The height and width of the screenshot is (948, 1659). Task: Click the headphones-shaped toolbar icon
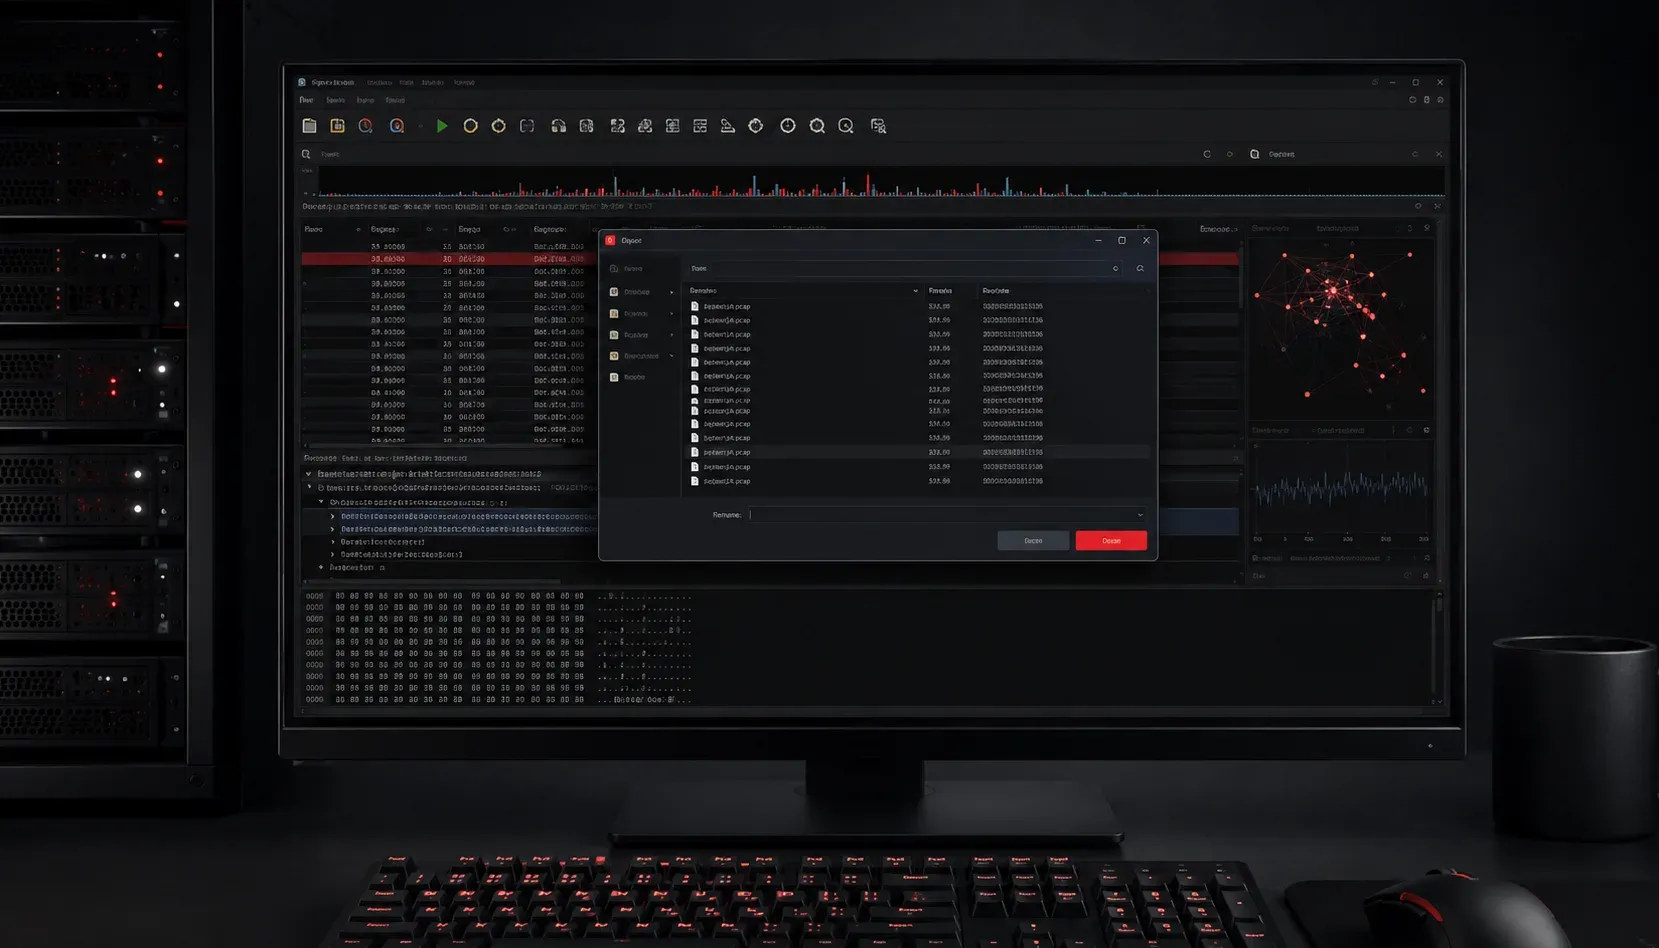pyautogui.click(x=558, y=126)
